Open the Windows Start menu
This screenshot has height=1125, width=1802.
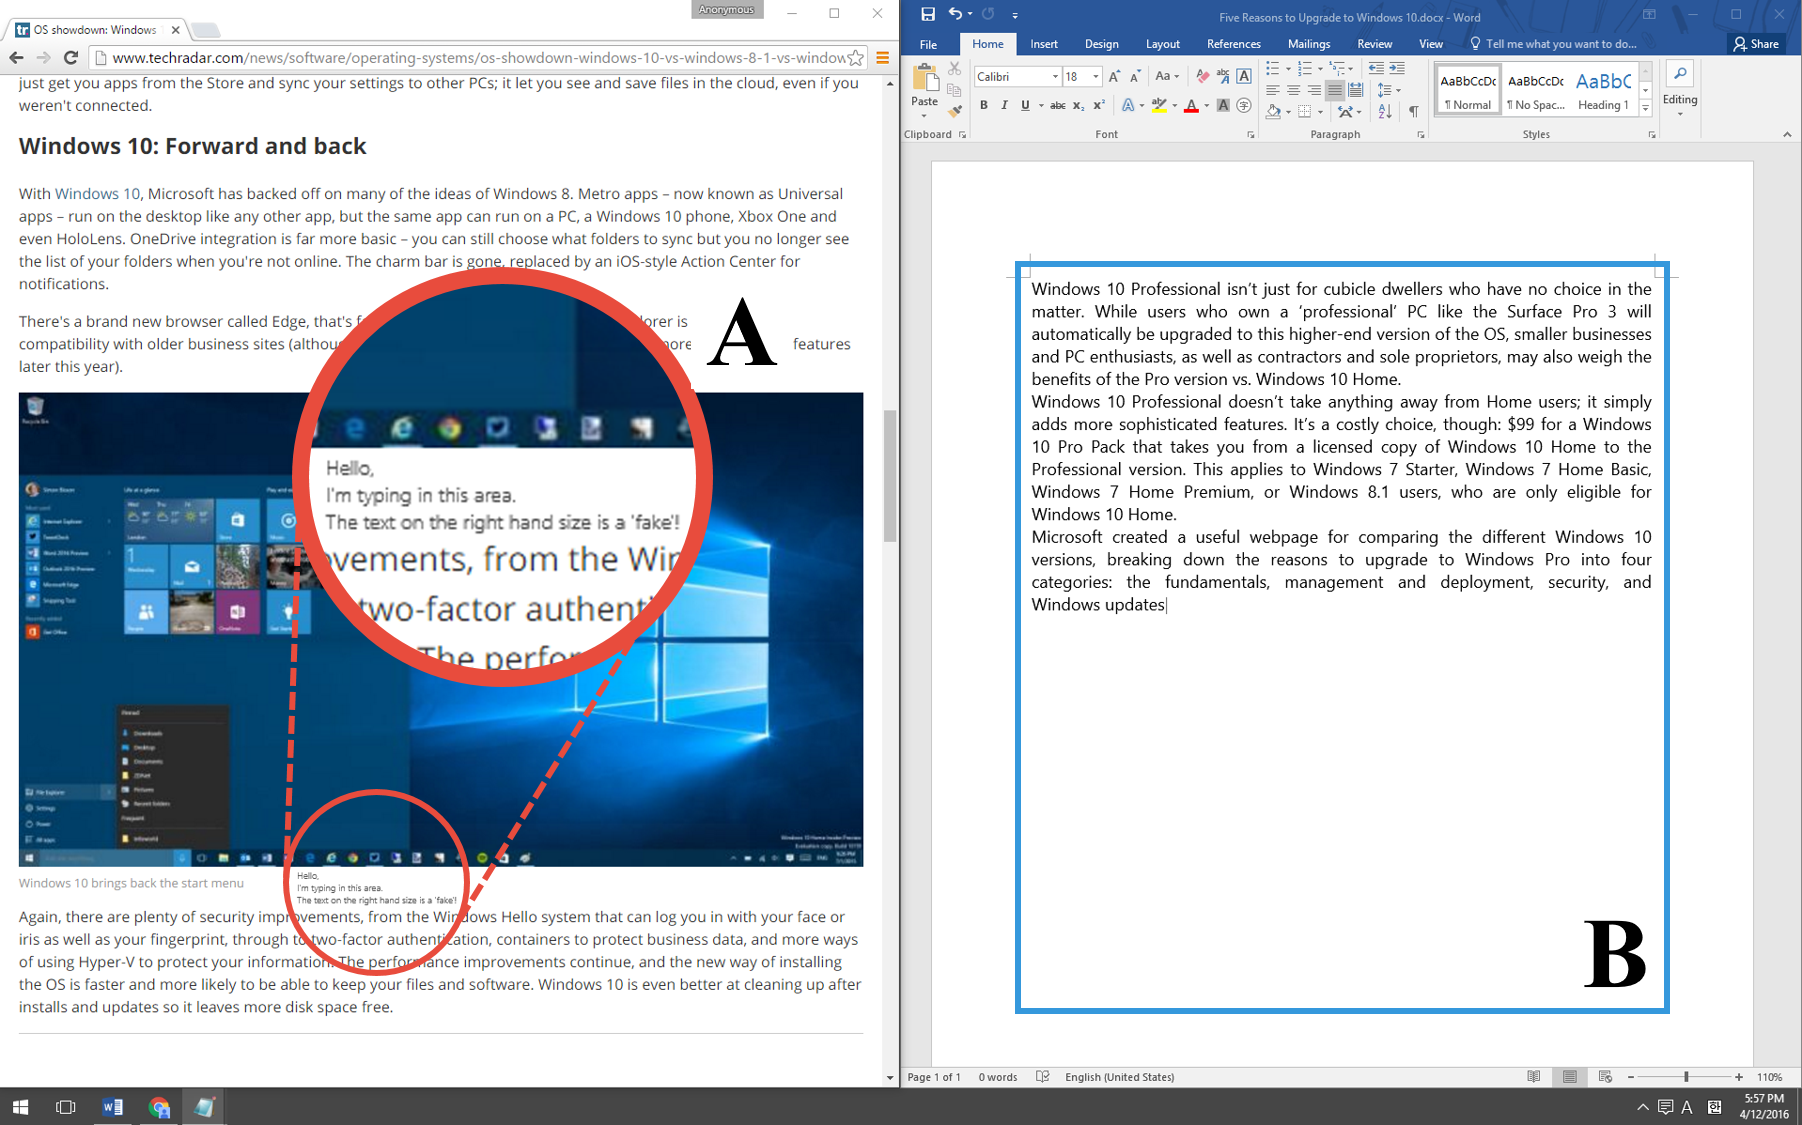coord(20,1107)
